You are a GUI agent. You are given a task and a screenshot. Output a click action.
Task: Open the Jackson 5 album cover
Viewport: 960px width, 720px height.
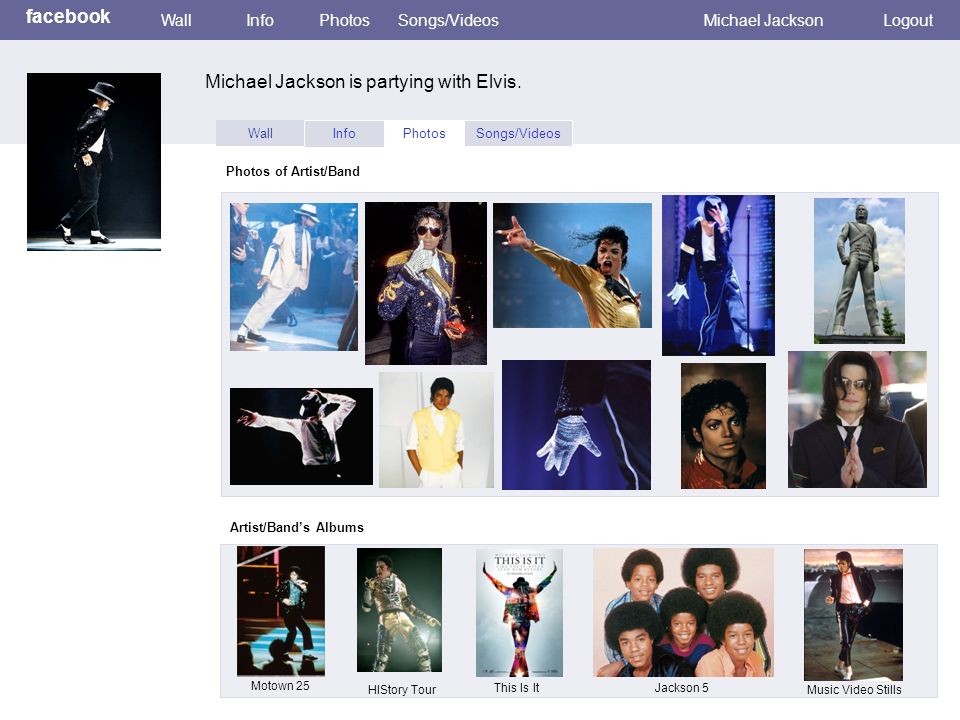coord(683,612)
